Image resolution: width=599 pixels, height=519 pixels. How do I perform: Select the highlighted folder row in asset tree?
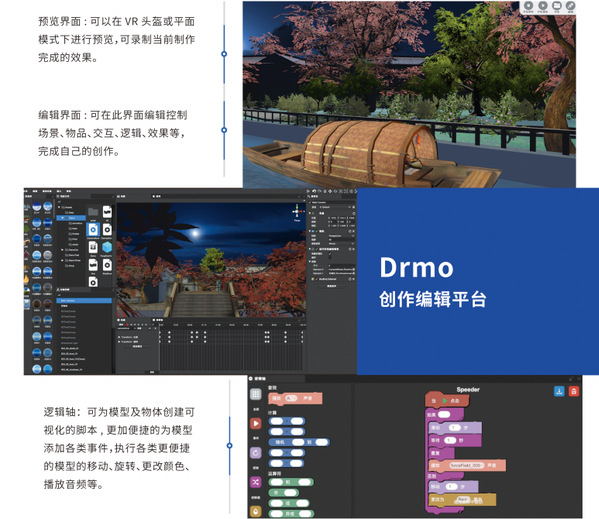[71, 218]
